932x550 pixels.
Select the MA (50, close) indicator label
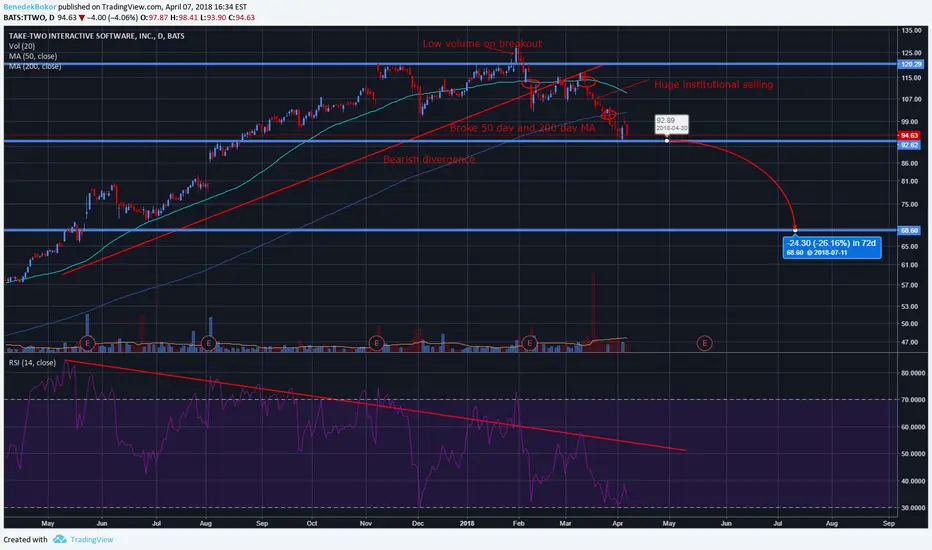pos(33,56)
